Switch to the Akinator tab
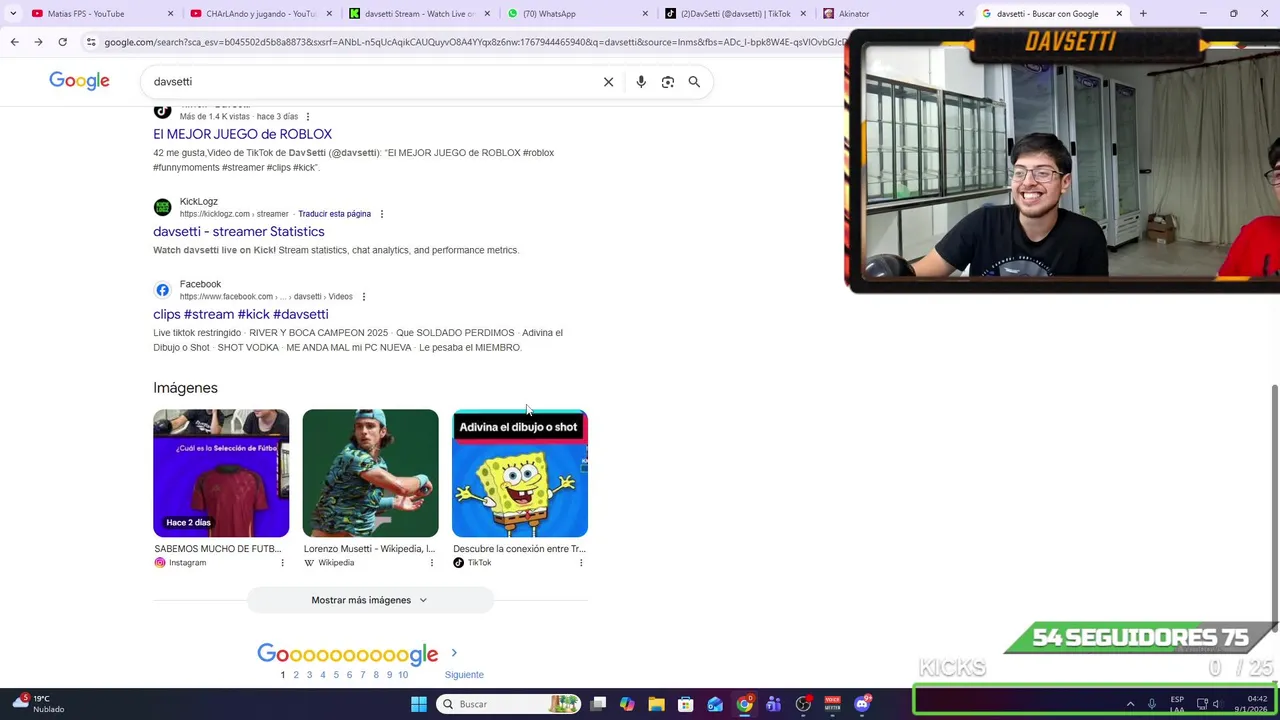Viewport: 1280px width, 720px height. (893, 14)
